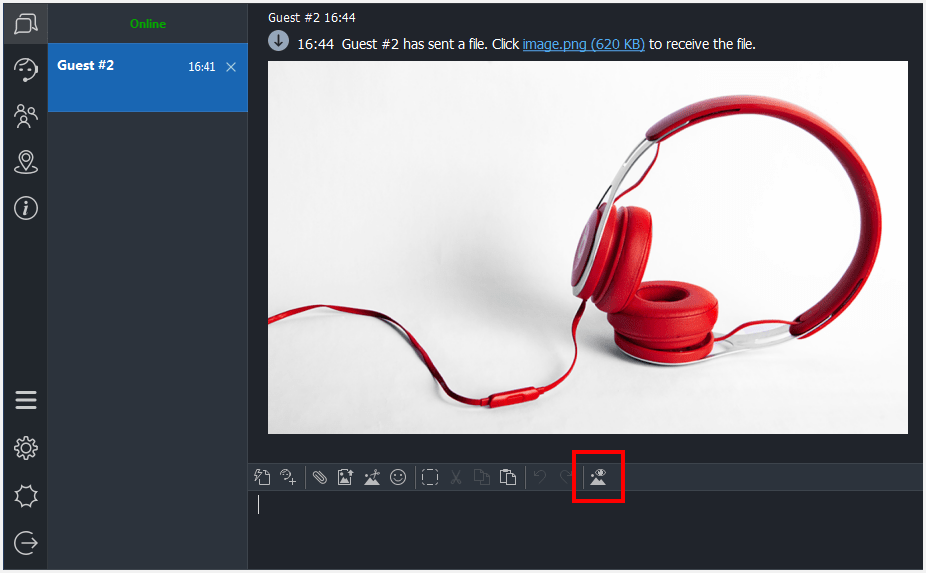
Task: Open the map location pin icon
Action: pos(26,162)
